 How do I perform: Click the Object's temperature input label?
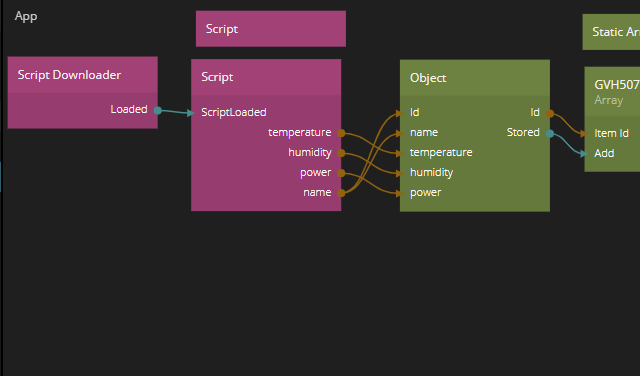[441, 152]
